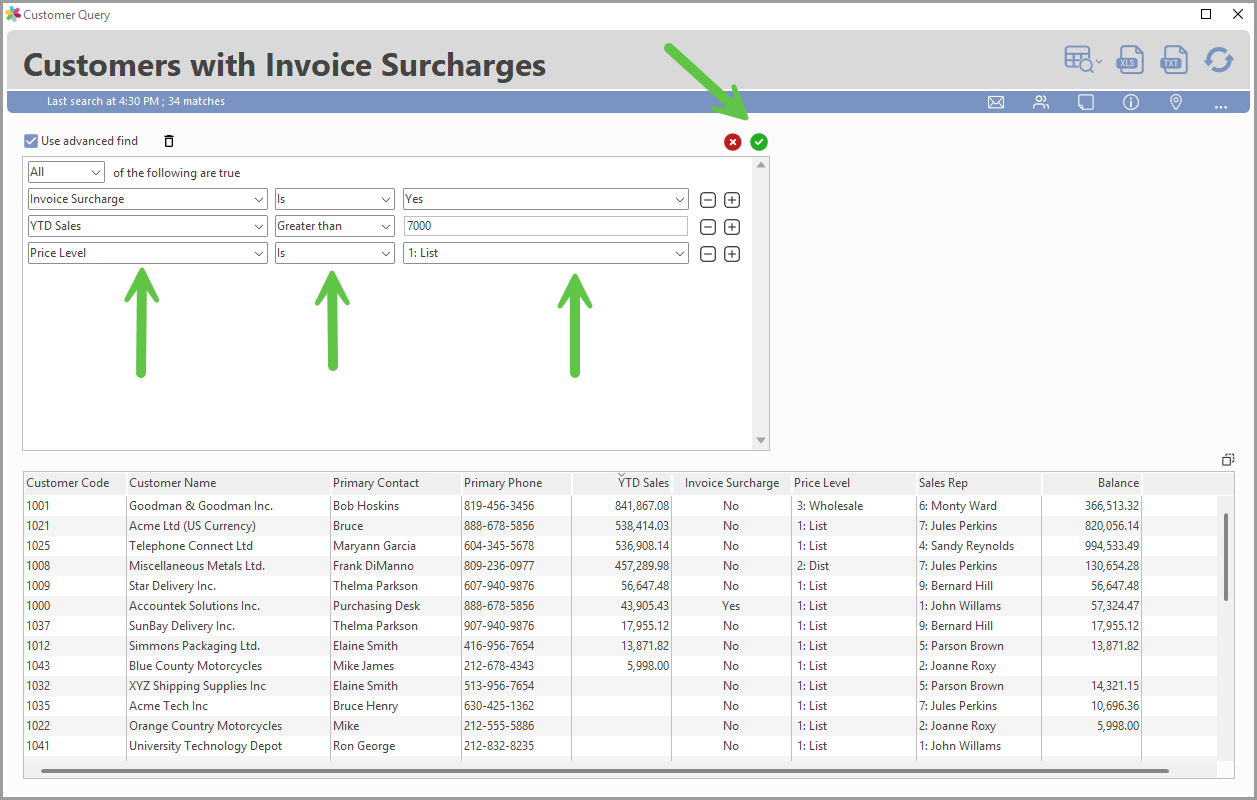The width and height of the screenshot is (1257, 800).
Task: Click Blue County Motorcycles customer name
Action: click(195, 666)
